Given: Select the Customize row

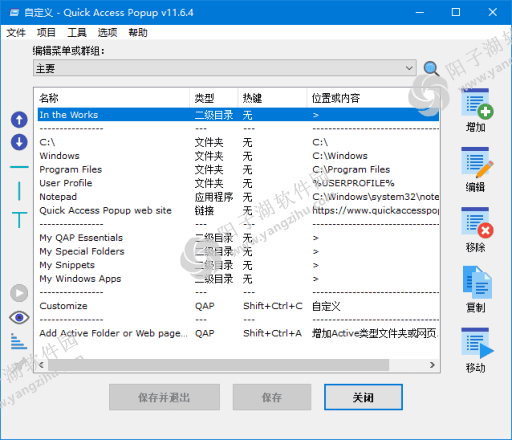Looking at the screenshot, I should click(x=238, y=306).
